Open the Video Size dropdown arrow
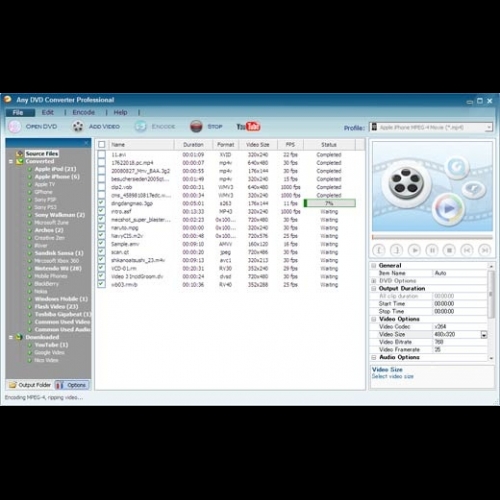Viewport: 500px width, 500px height. tap(484, 334)
